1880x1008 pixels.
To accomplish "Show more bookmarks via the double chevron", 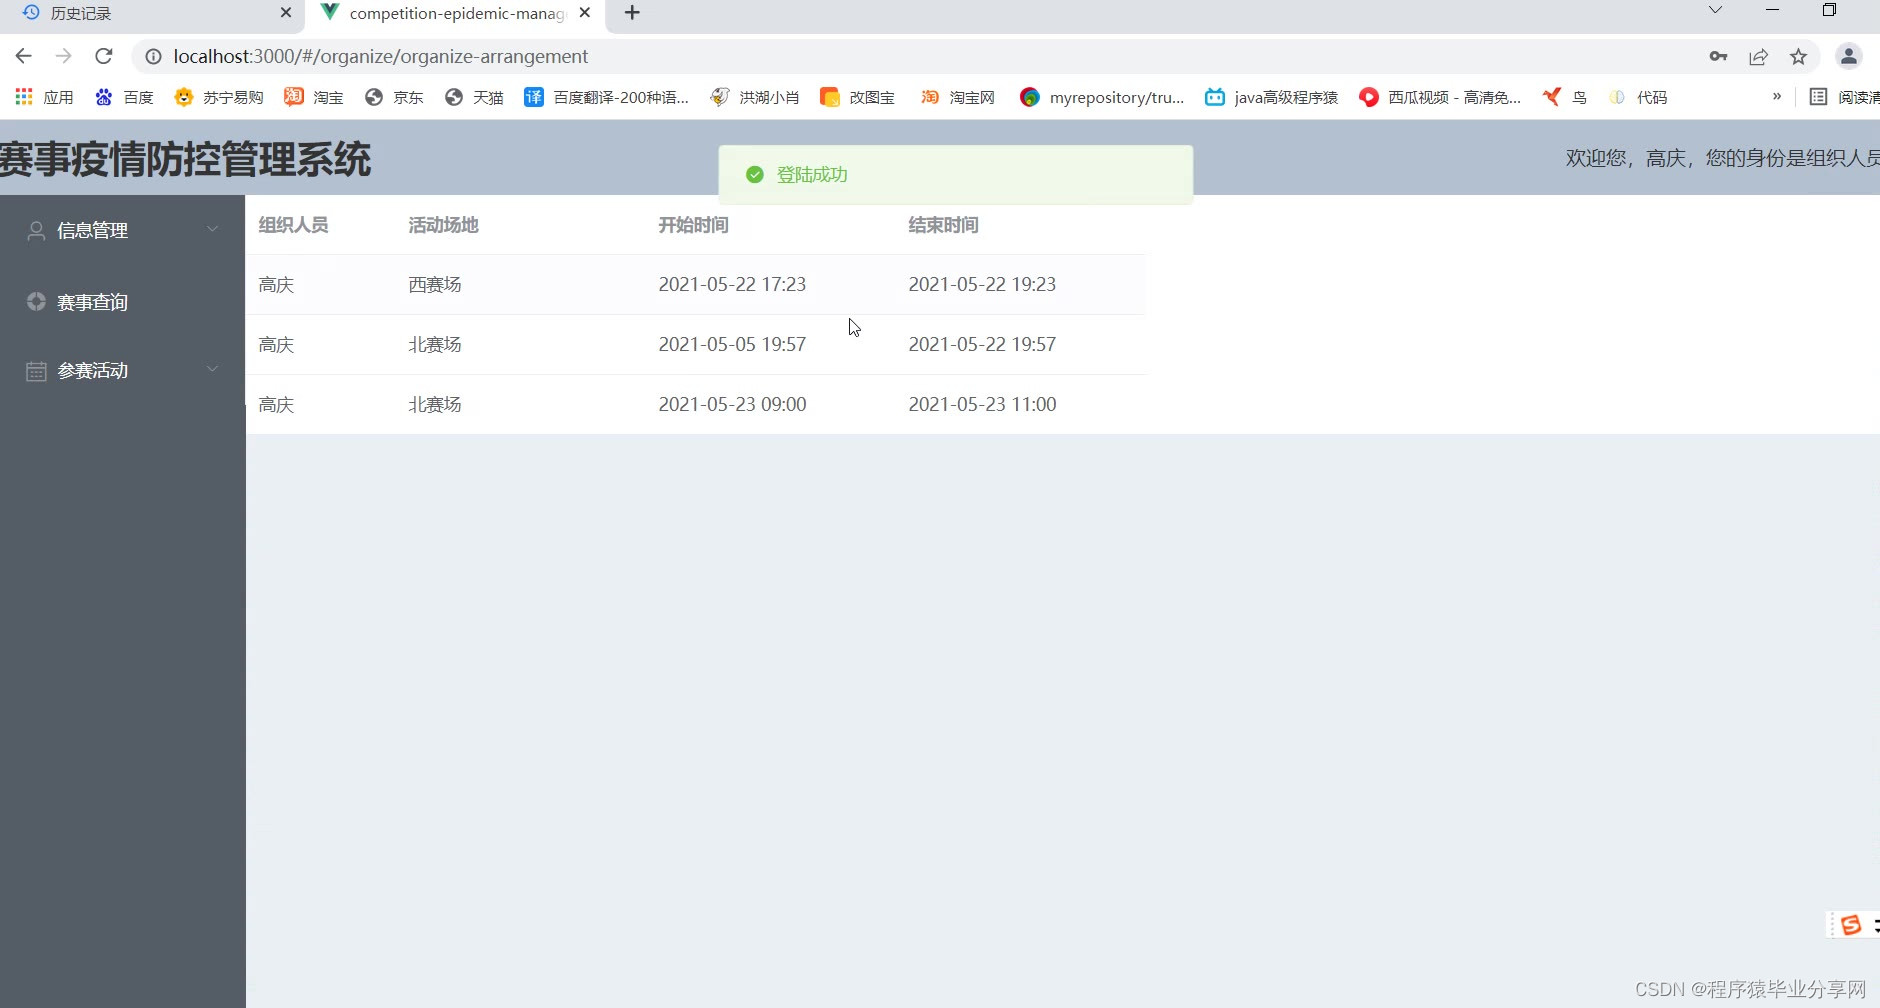I will pyautogui.click(x=1777, y=97).
